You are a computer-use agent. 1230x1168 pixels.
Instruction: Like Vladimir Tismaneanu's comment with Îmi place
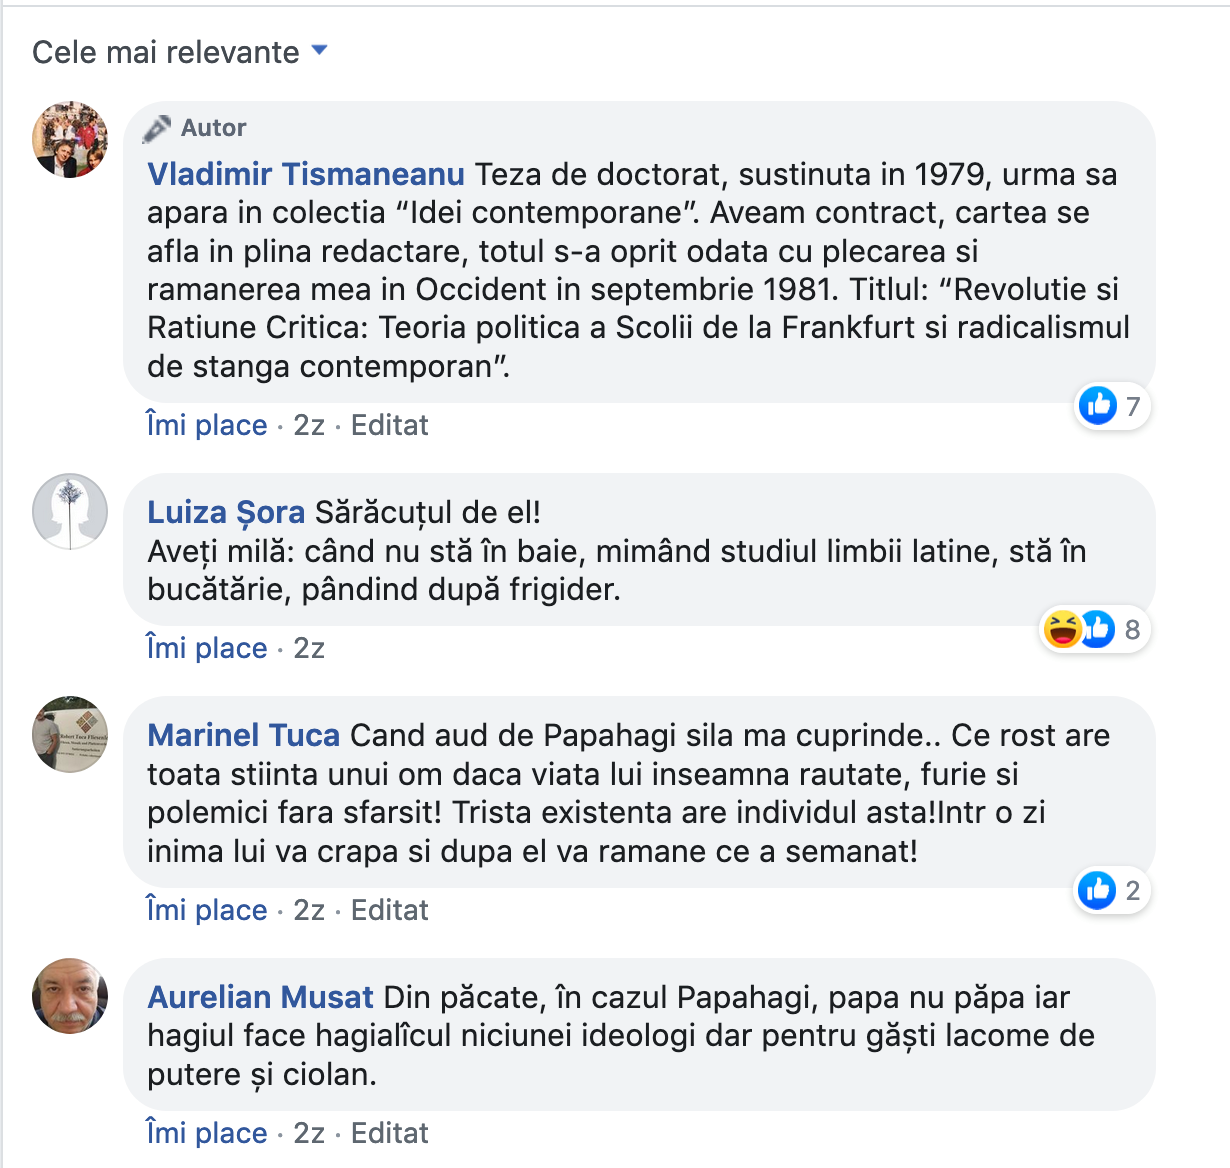(207, 425)
